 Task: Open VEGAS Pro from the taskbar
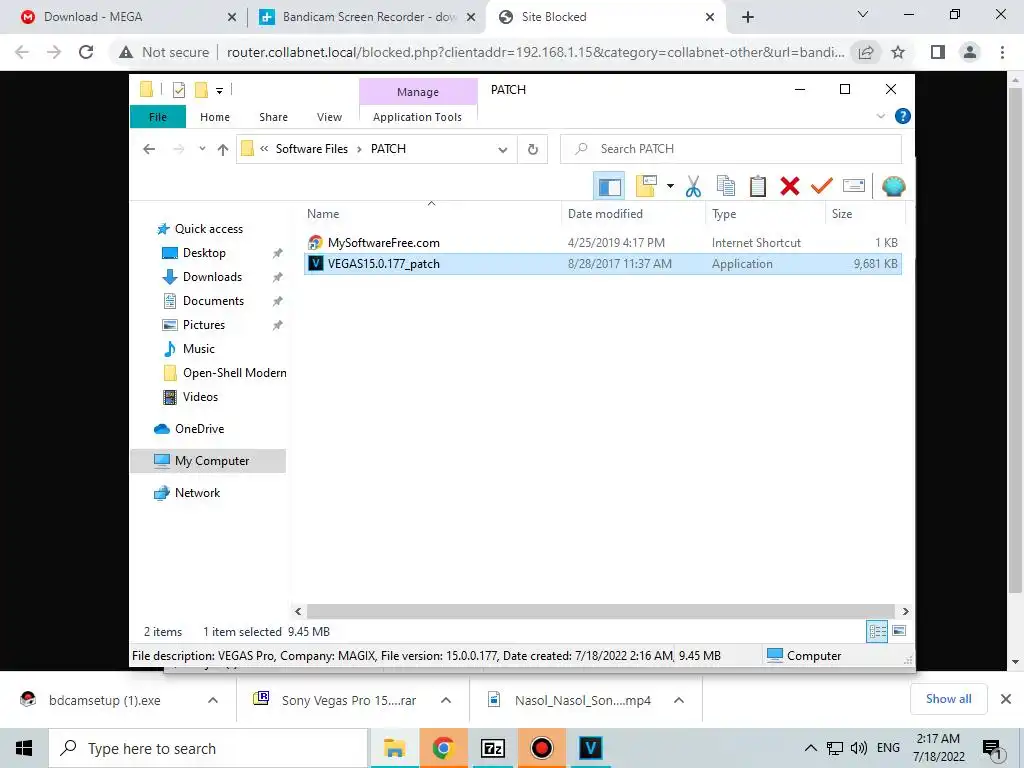click(590, 748)
